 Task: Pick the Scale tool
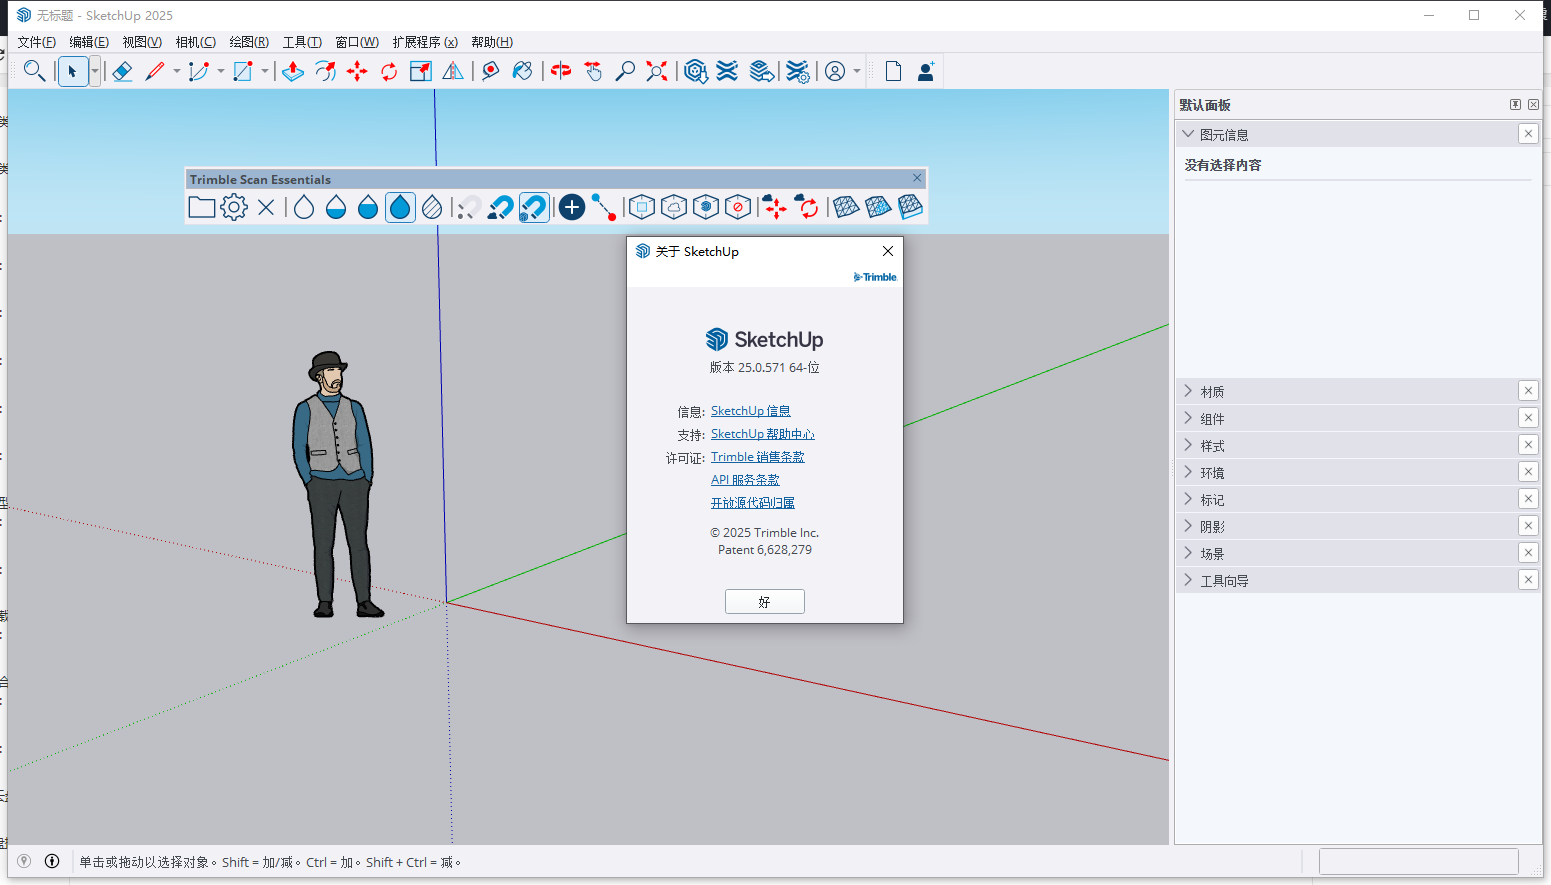point(421,71)
